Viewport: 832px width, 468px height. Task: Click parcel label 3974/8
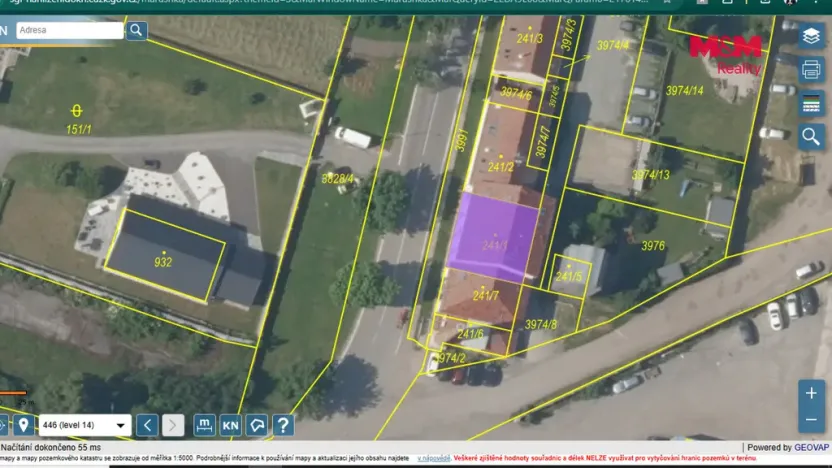541,324
